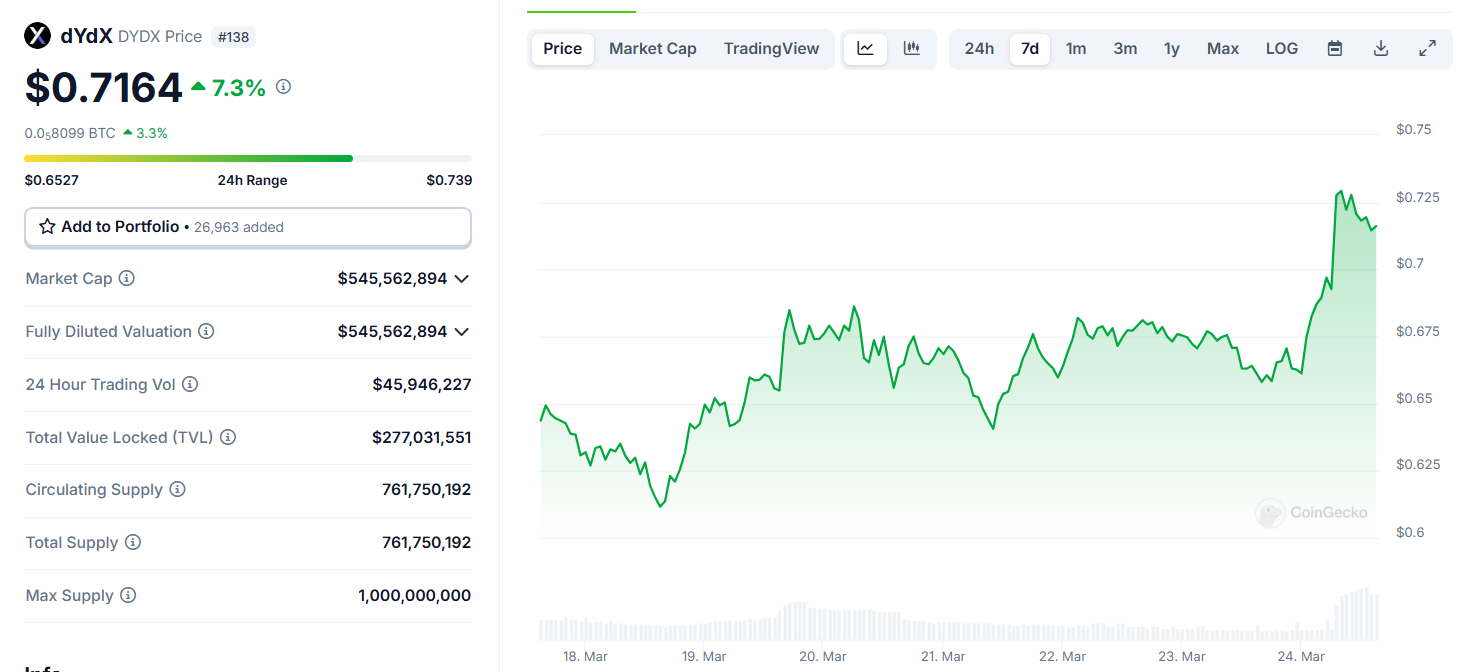Image resolution: width=1470 pixels, height=672 pixels.
Task: Click the star icon in Add to Portfolio
Action: [x=47, y=227]
